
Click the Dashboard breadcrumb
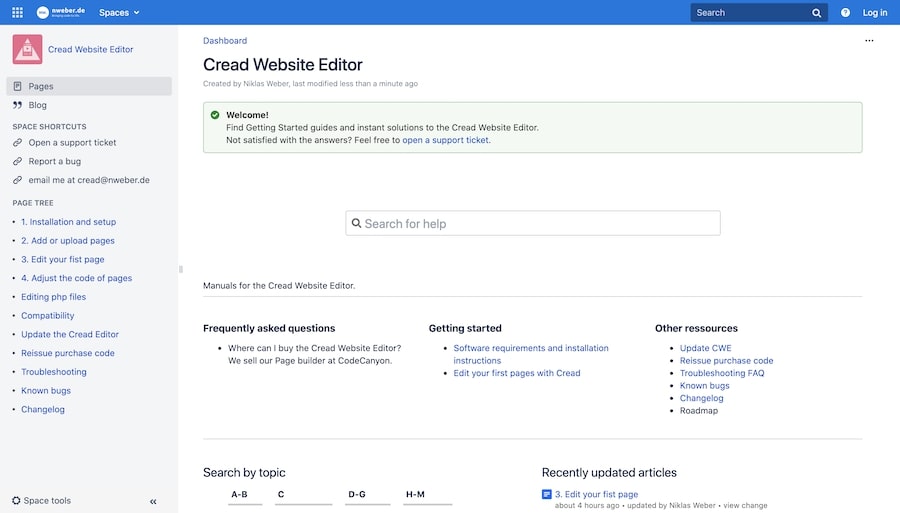coord(225,41)
